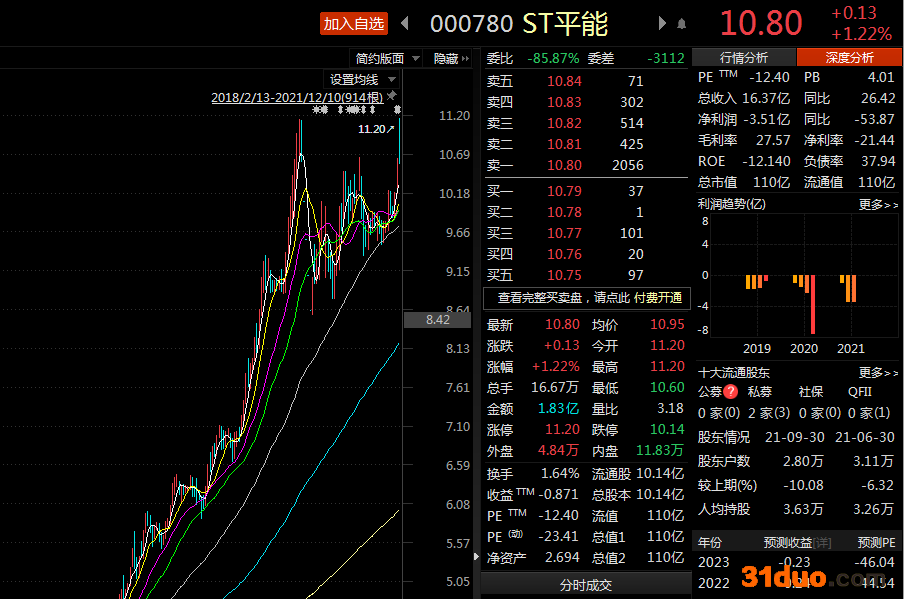Click the next stock right arrow
Viewport: 904px width, 599px height.
[662, 23]
